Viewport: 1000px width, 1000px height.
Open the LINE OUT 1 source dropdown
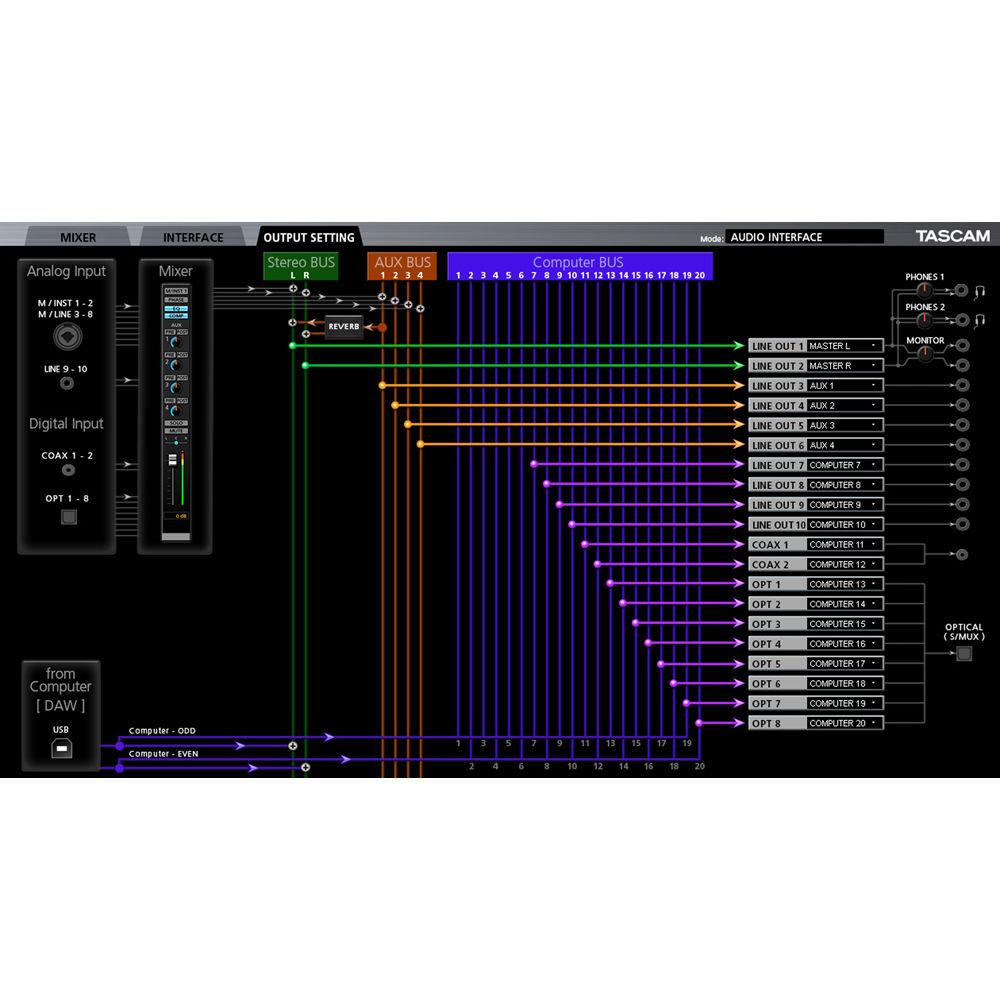845,346
